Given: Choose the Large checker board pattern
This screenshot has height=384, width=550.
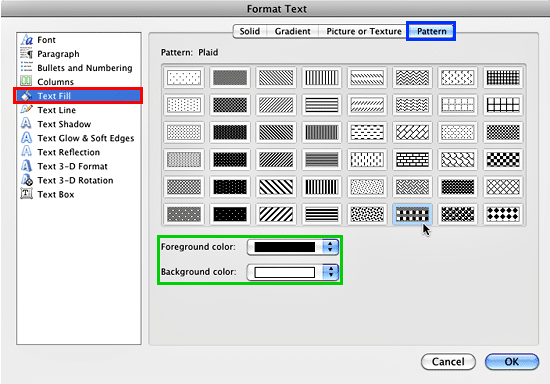Looking at the screenshot, I should [503, 159].
